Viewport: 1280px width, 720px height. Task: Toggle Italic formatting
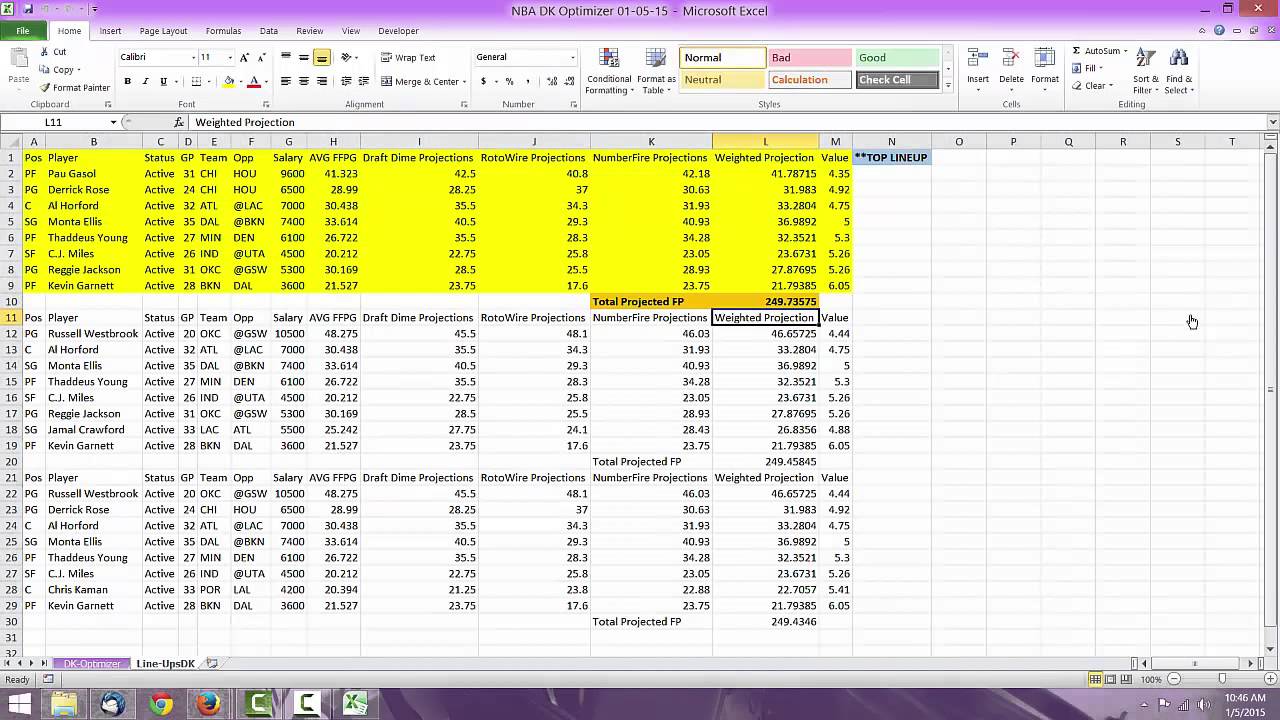tap(145, 81)
